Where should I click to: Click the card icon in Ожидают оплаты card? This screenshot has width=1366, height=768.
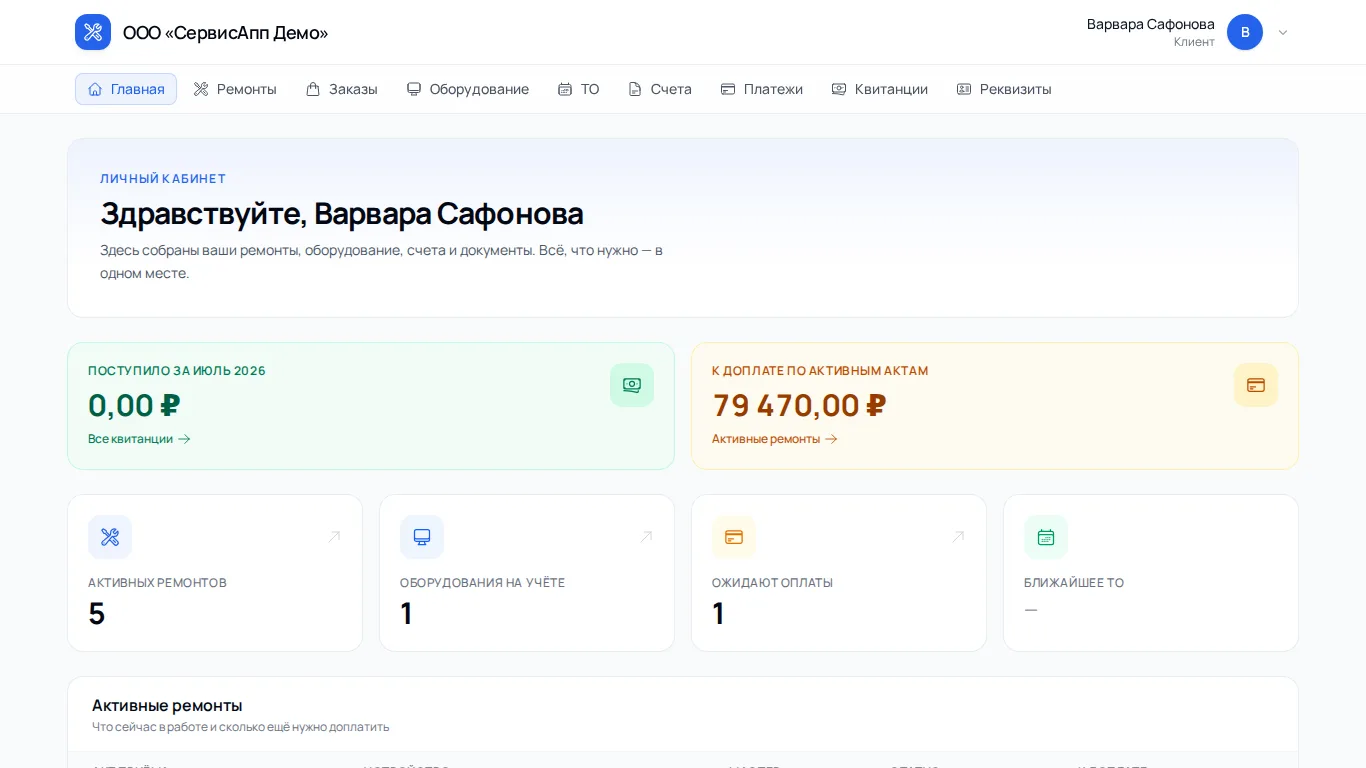(734, 537)
